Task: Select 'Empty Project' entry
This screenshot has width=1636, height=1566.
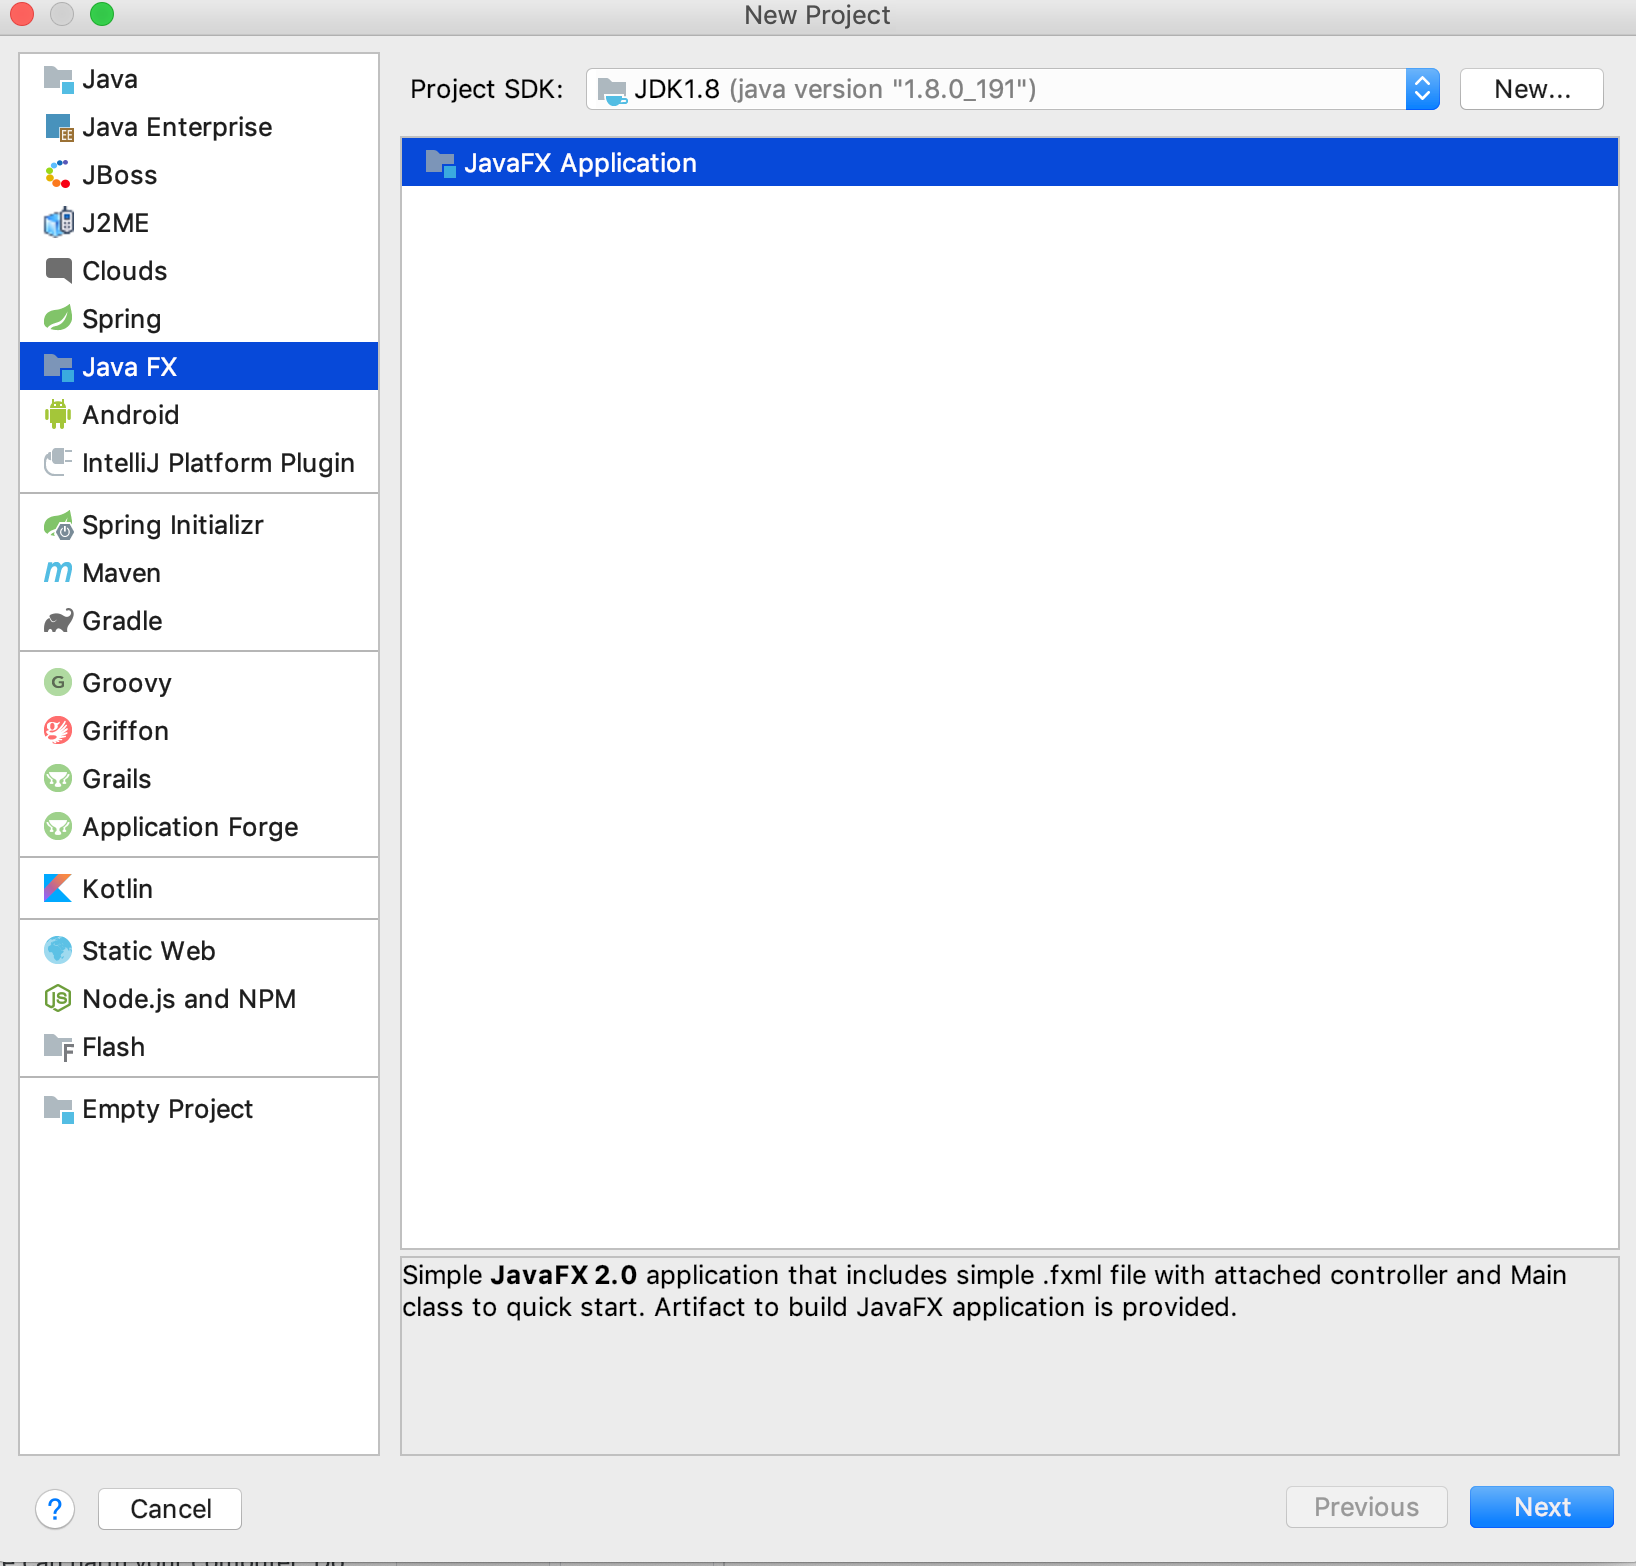Action: coord(199,1109)
